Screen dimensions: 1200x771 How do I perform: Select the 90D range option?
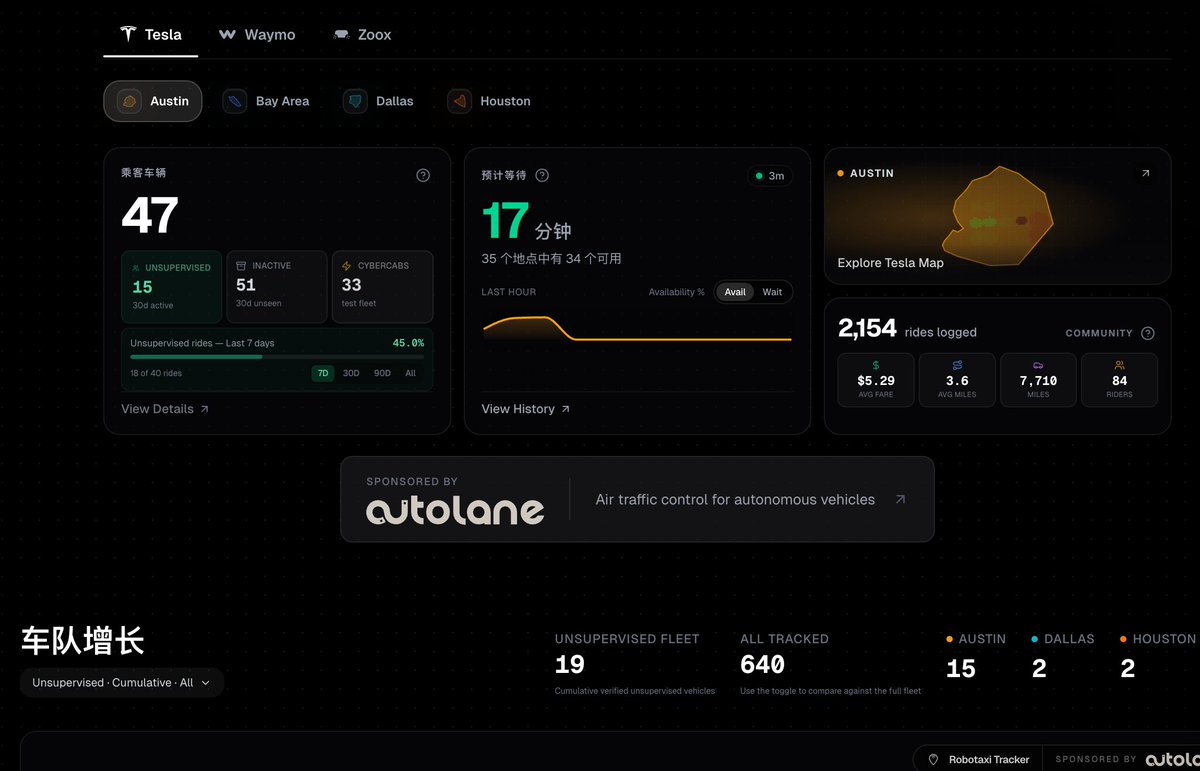382,373
